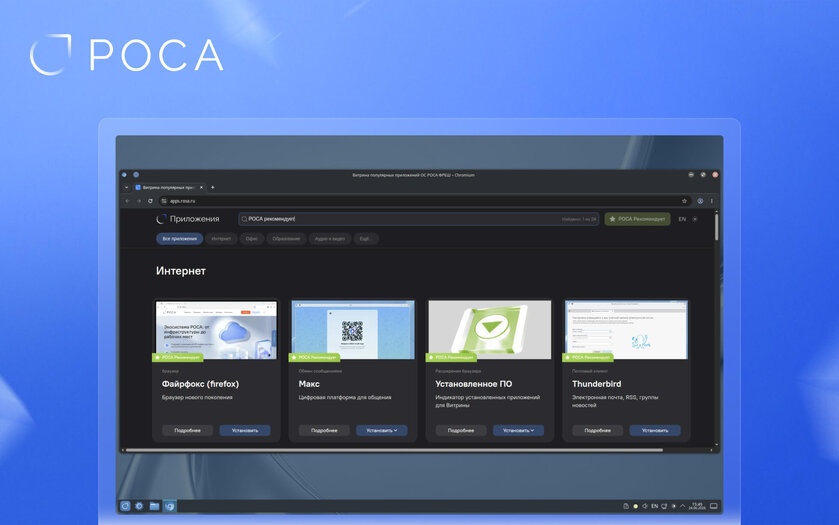Open Установить dropdown on Установленное ПО card
This screenshot has width=839, height=525.
518,430
